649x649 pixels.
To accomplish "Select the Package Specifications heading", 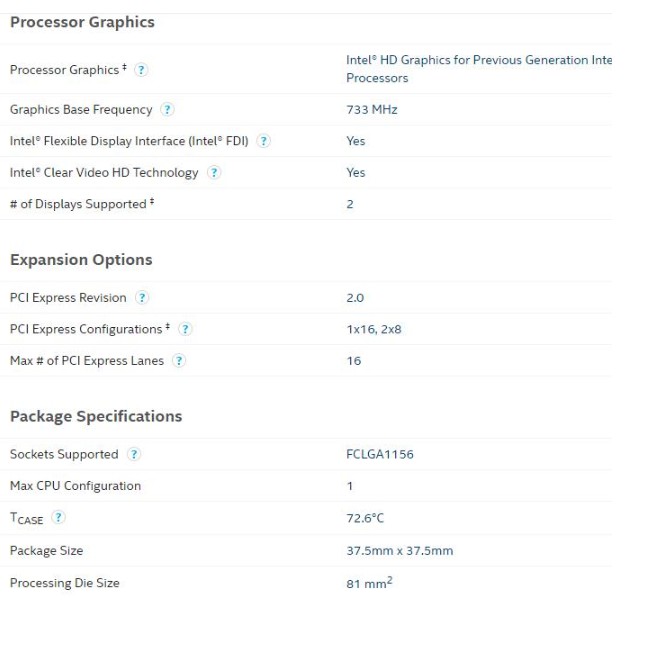I will point(96,417).
